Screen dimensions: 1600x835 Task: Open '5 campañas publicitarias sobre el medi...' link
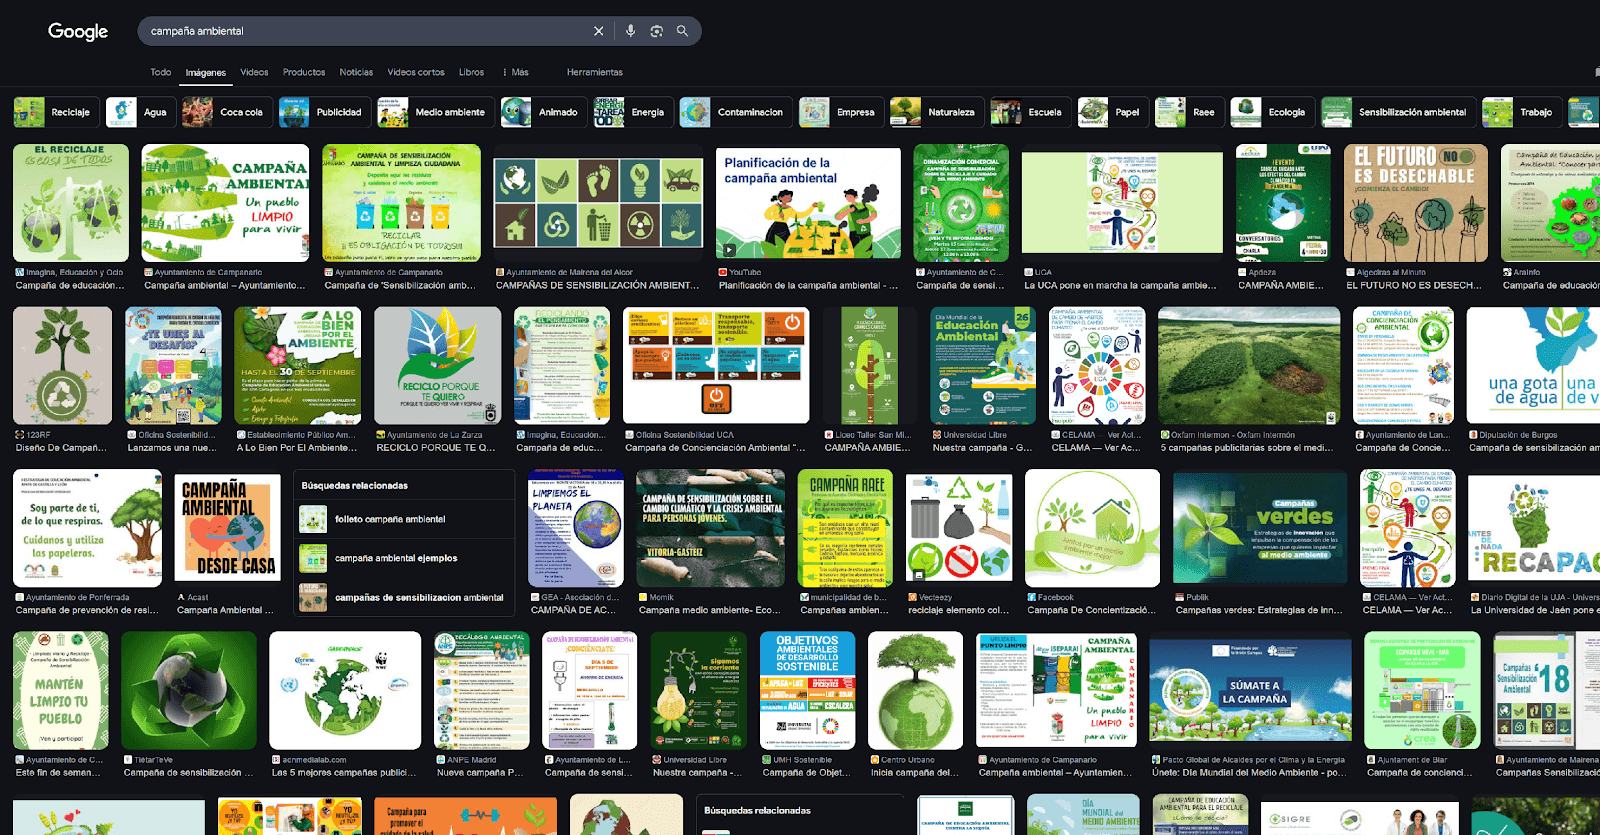coord(1247,448)
